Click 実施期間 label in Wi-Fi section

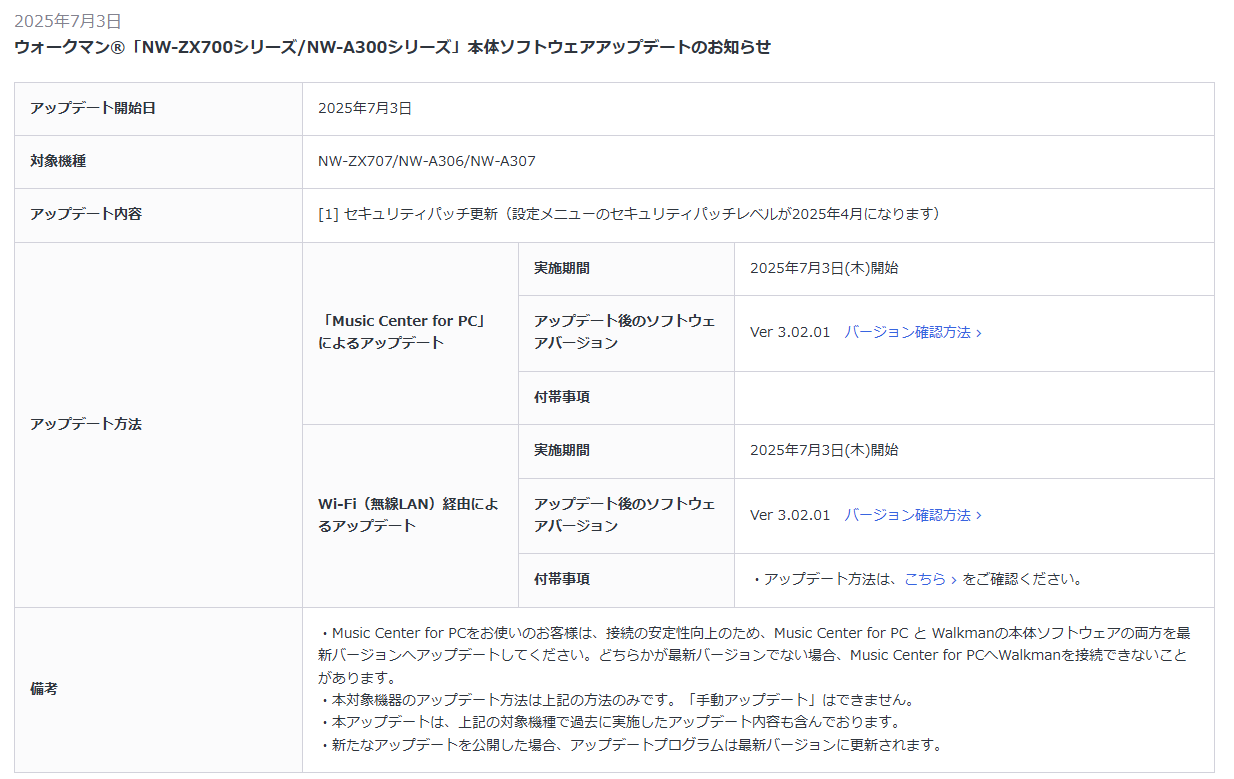pyautogui.click(x=562, y=450)
